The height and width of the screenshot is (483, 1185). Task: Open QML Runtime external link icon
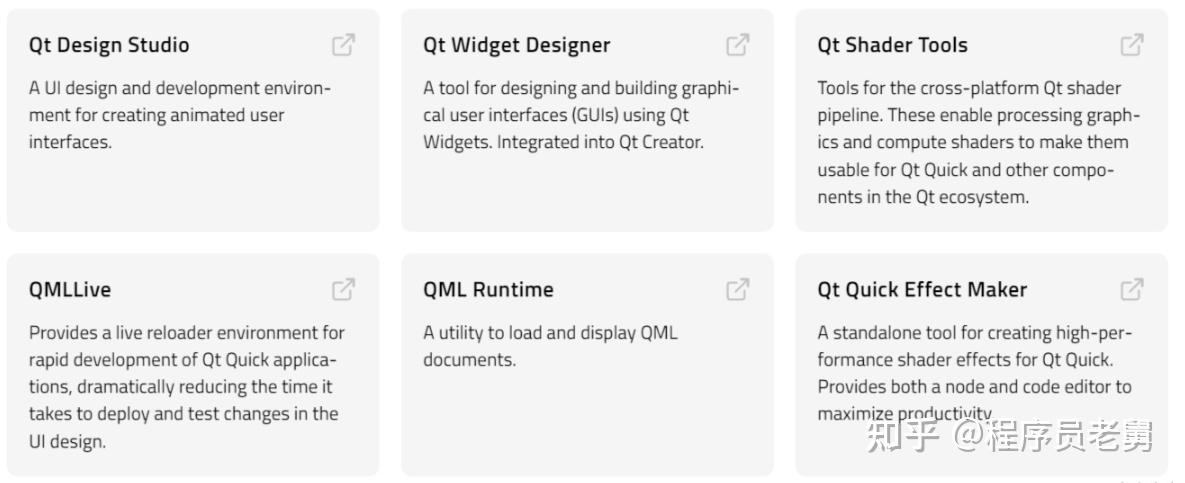pos(737,290)
